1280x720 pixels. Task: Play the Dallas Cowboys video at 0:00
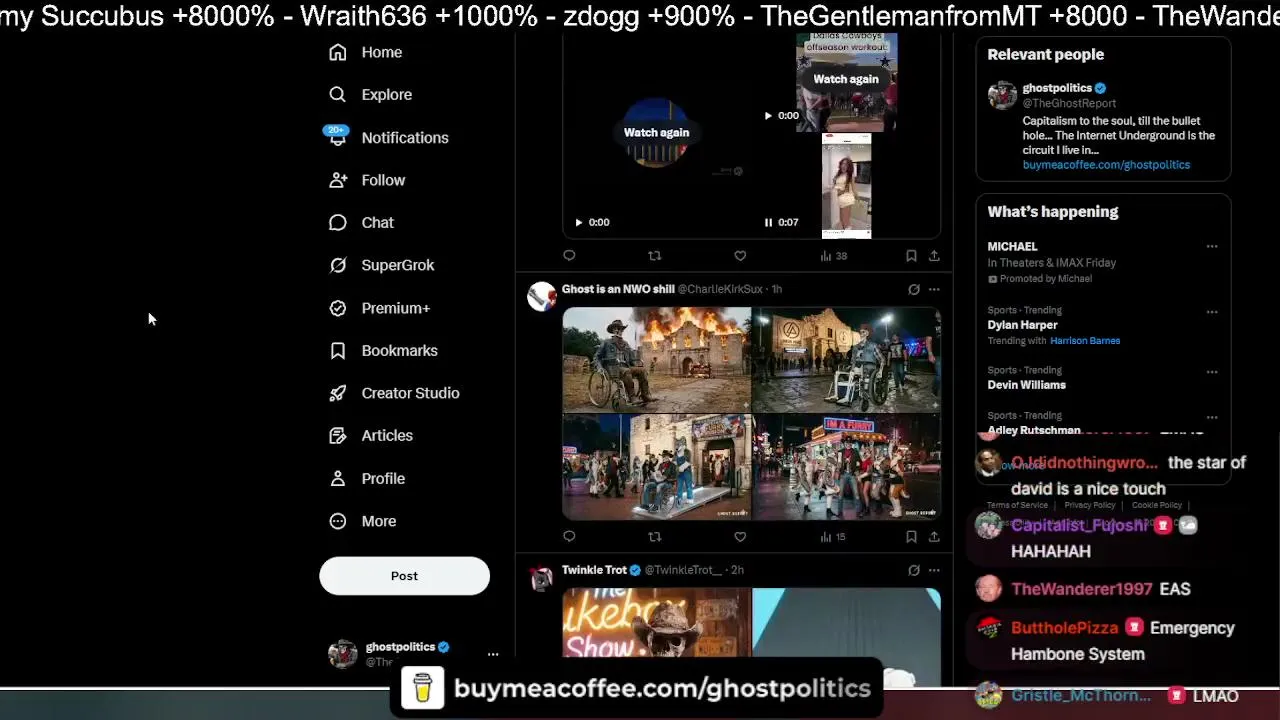click(x=768, y=115)
